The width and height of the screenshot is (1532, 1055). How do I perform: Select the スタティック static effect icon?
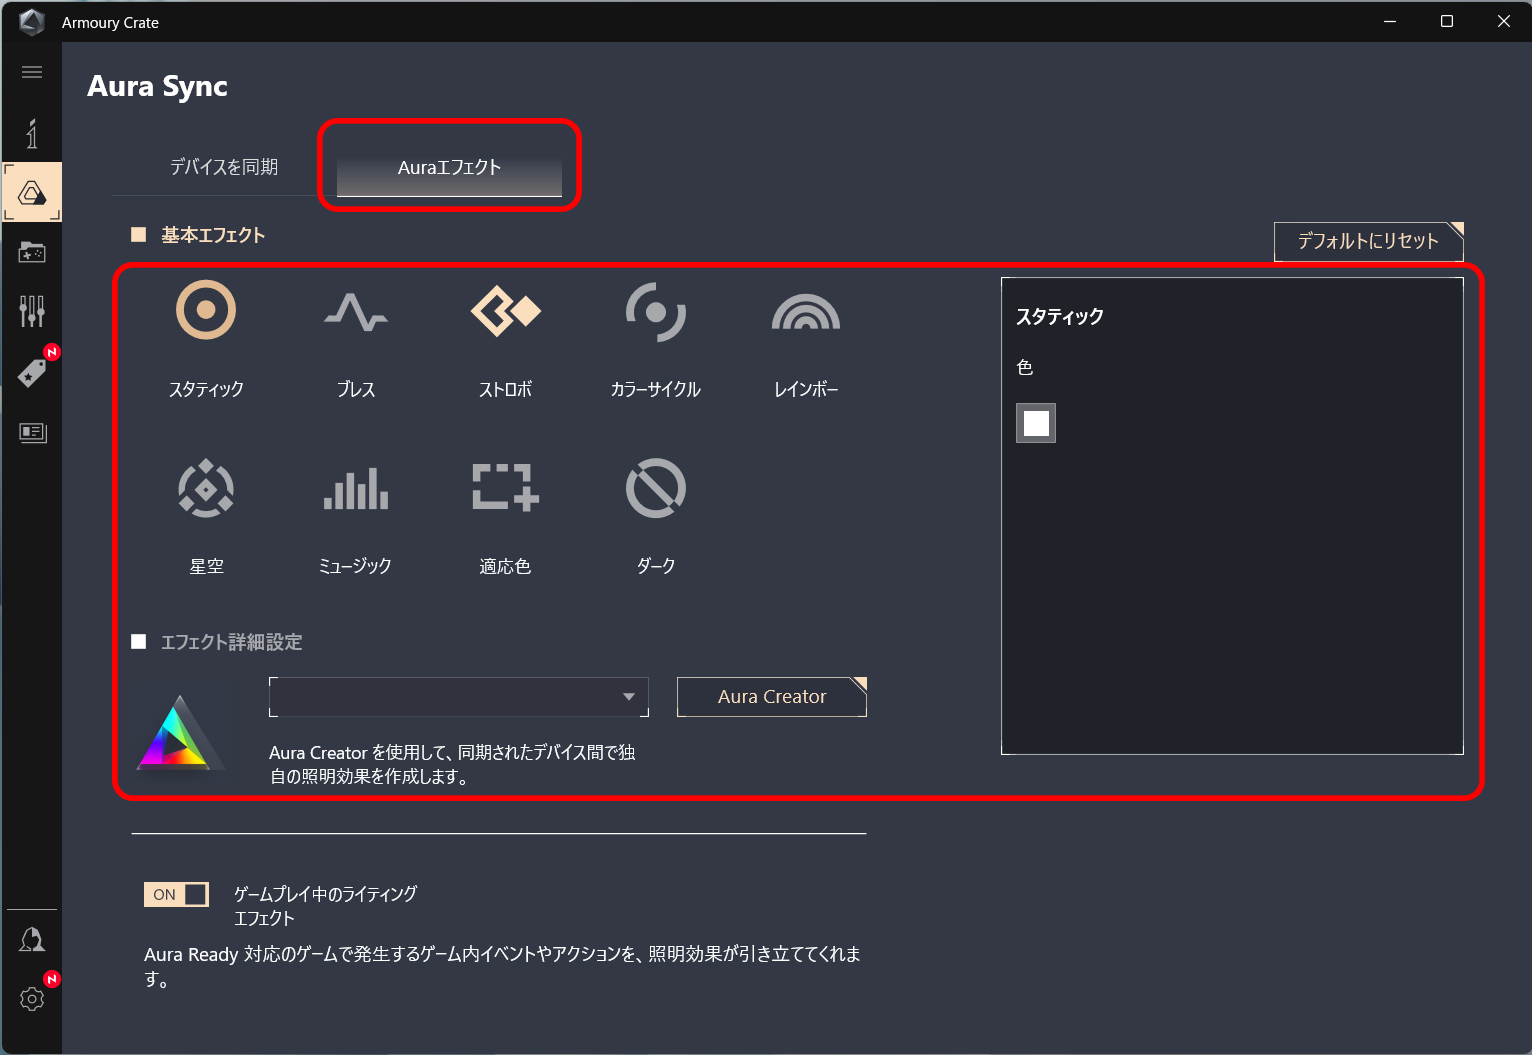206,310
